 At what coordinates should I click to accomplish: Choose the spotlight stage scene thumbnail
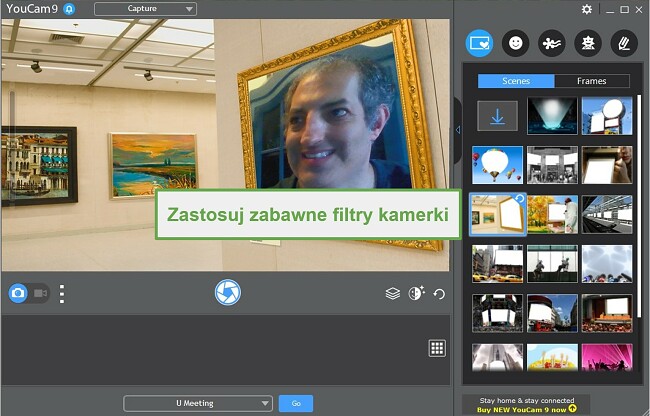552,116
